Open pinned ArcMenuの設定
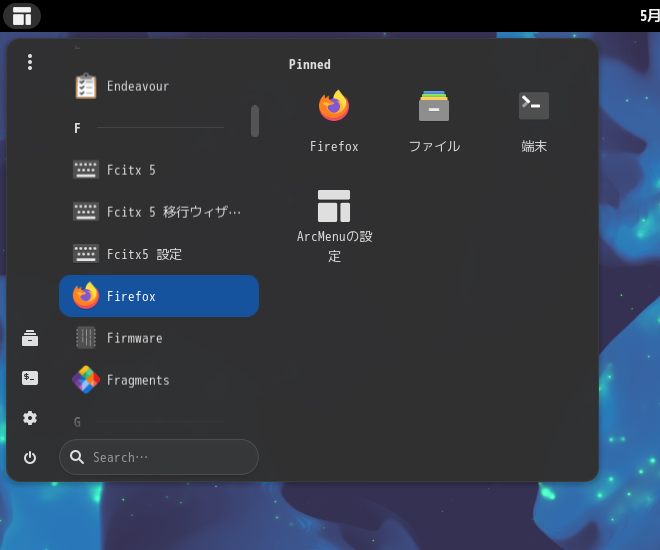660x550 pixels. tap(334, 226)
